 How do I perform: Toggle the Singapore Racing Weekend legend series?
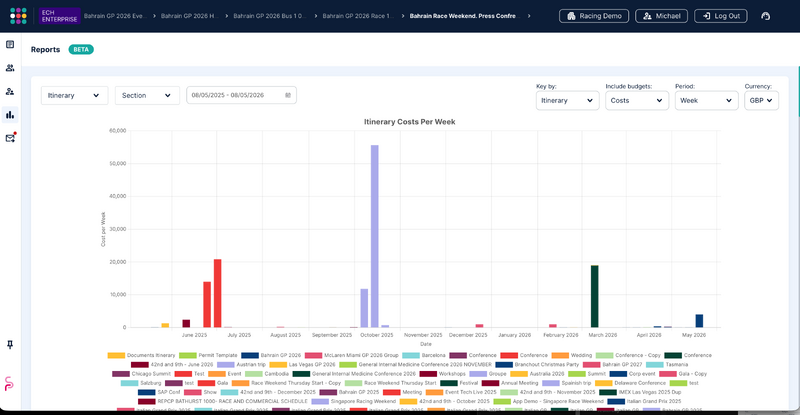(x=354, y=401)
